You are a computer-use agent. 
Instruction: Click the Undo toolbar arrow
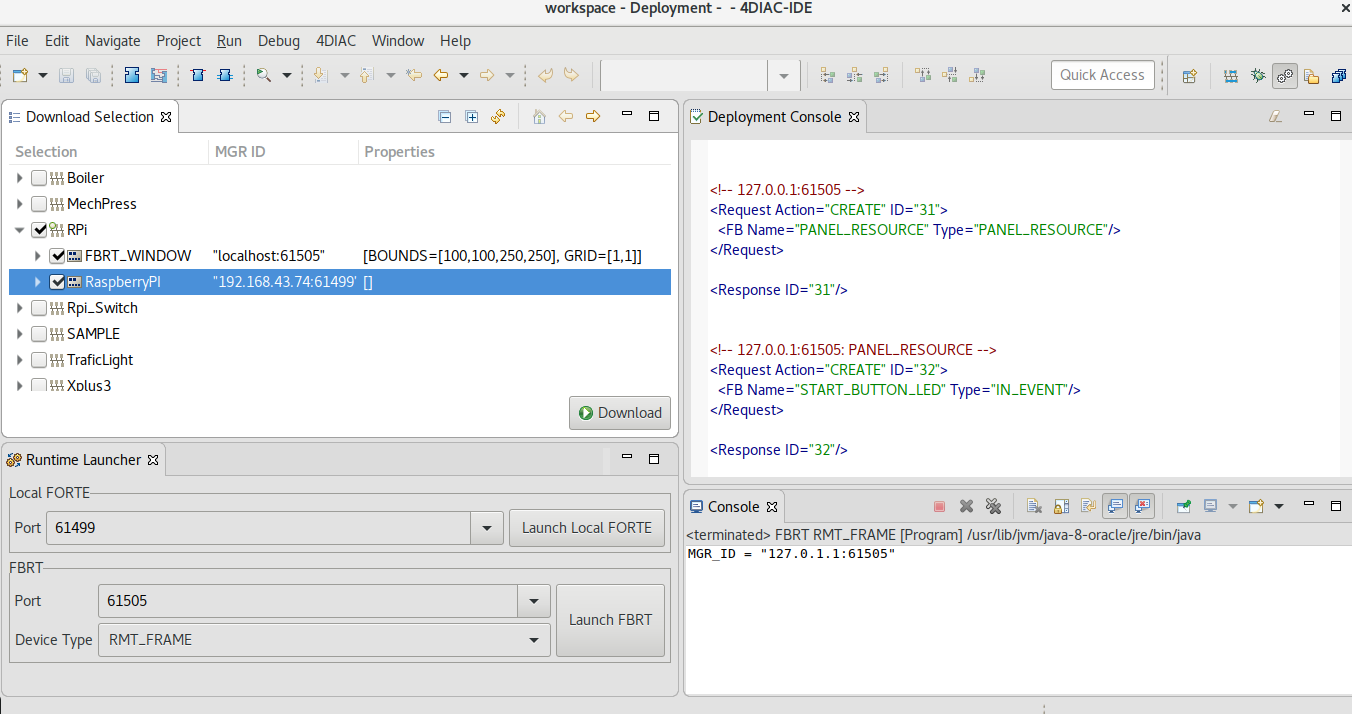click(545, 75)
